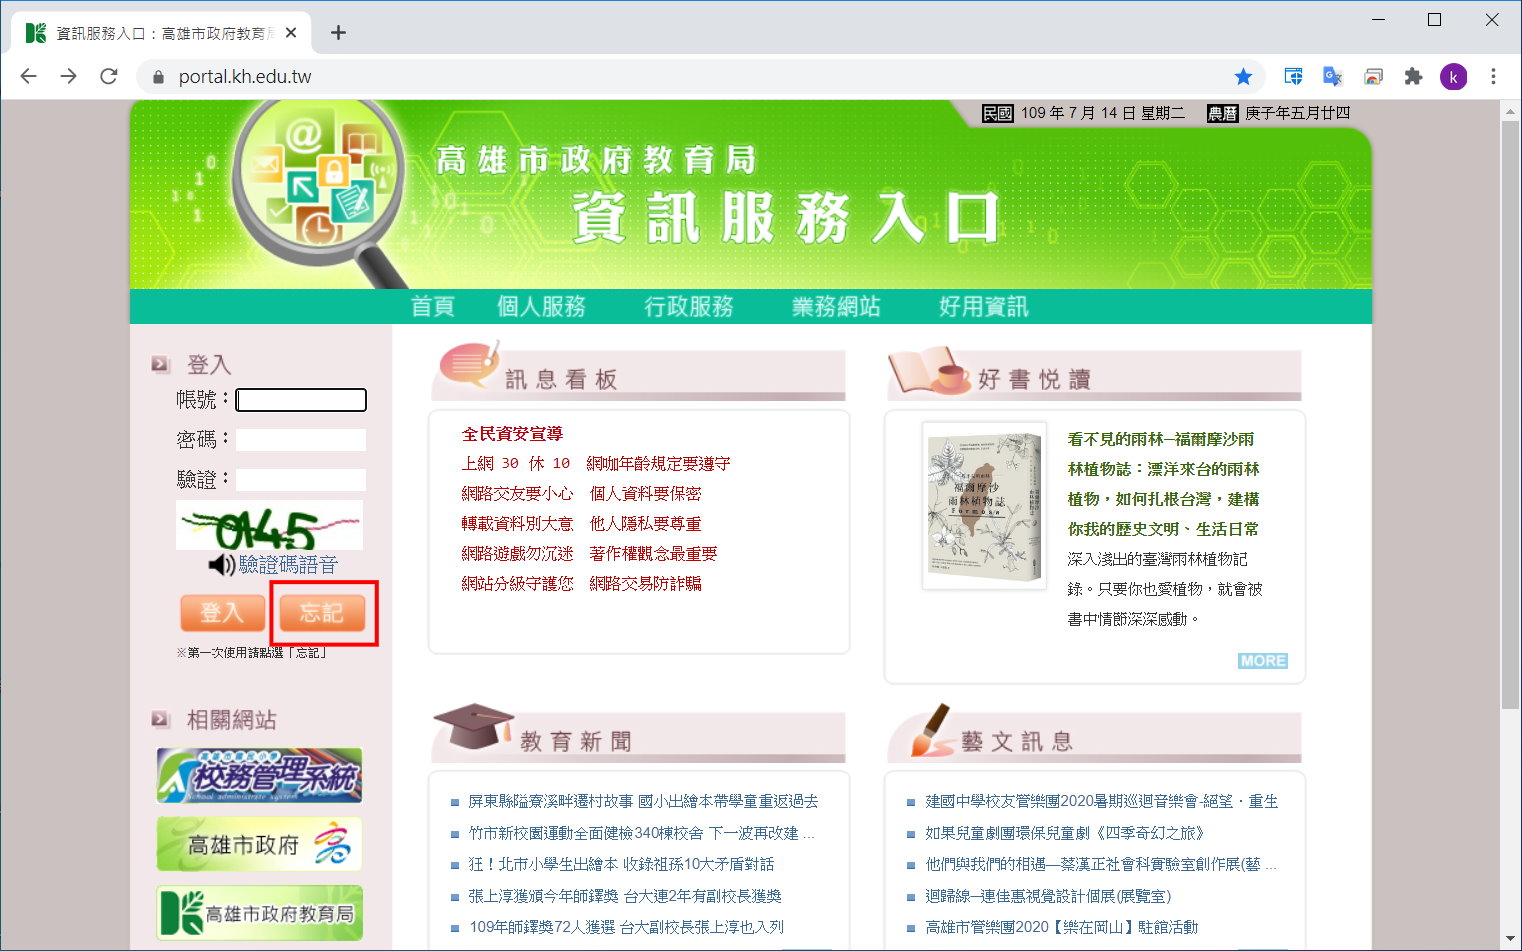Reload the page with the refresh icon
1522x951 pixels.
108,76
